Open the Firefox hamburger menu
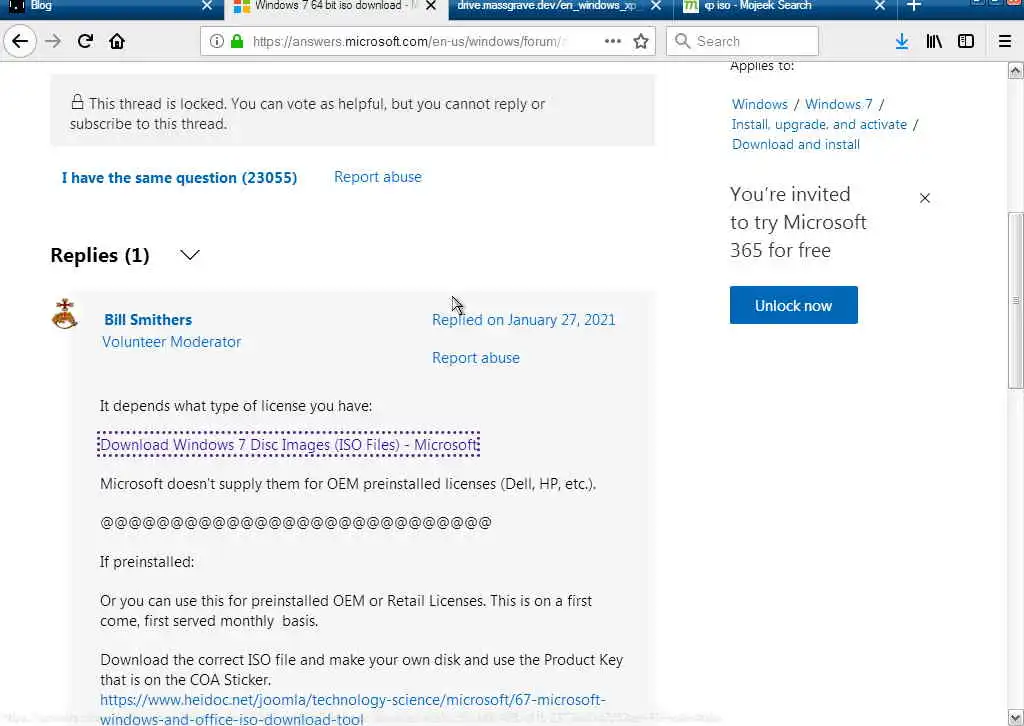This screenshot has height=726, width=1024. click(1005, 41)
